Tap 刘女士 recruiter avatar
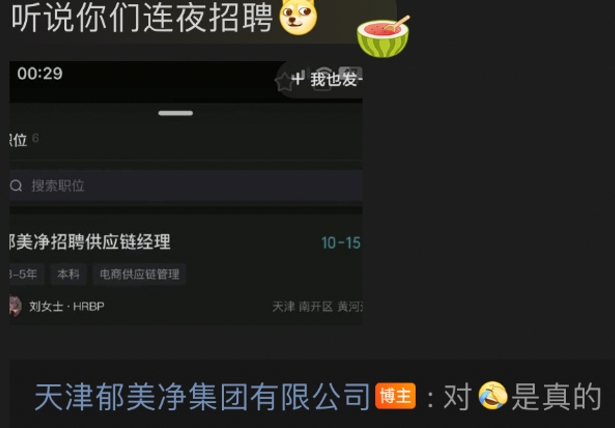 [15, 306]
